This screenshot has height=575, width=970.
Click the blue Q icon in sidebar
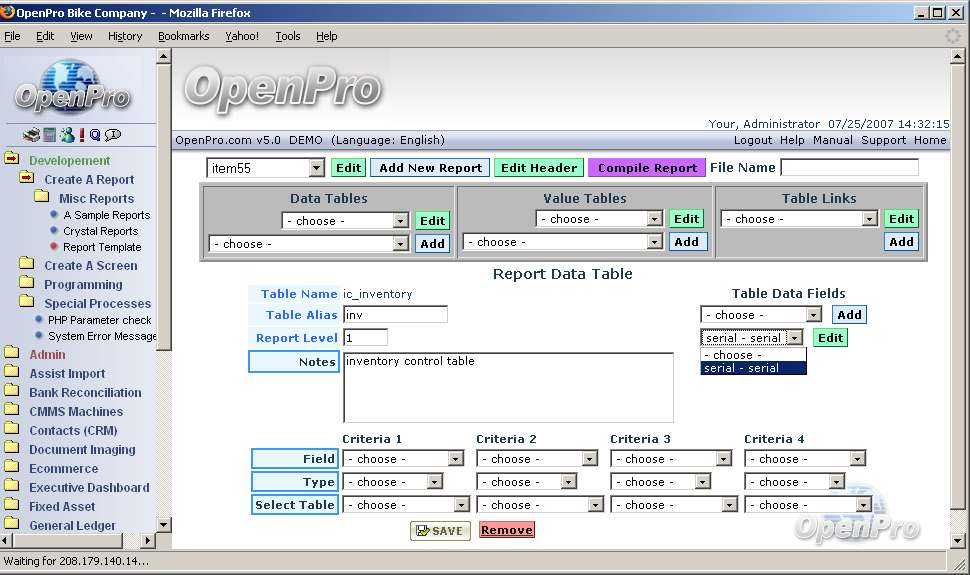click(x=95, y=135)
